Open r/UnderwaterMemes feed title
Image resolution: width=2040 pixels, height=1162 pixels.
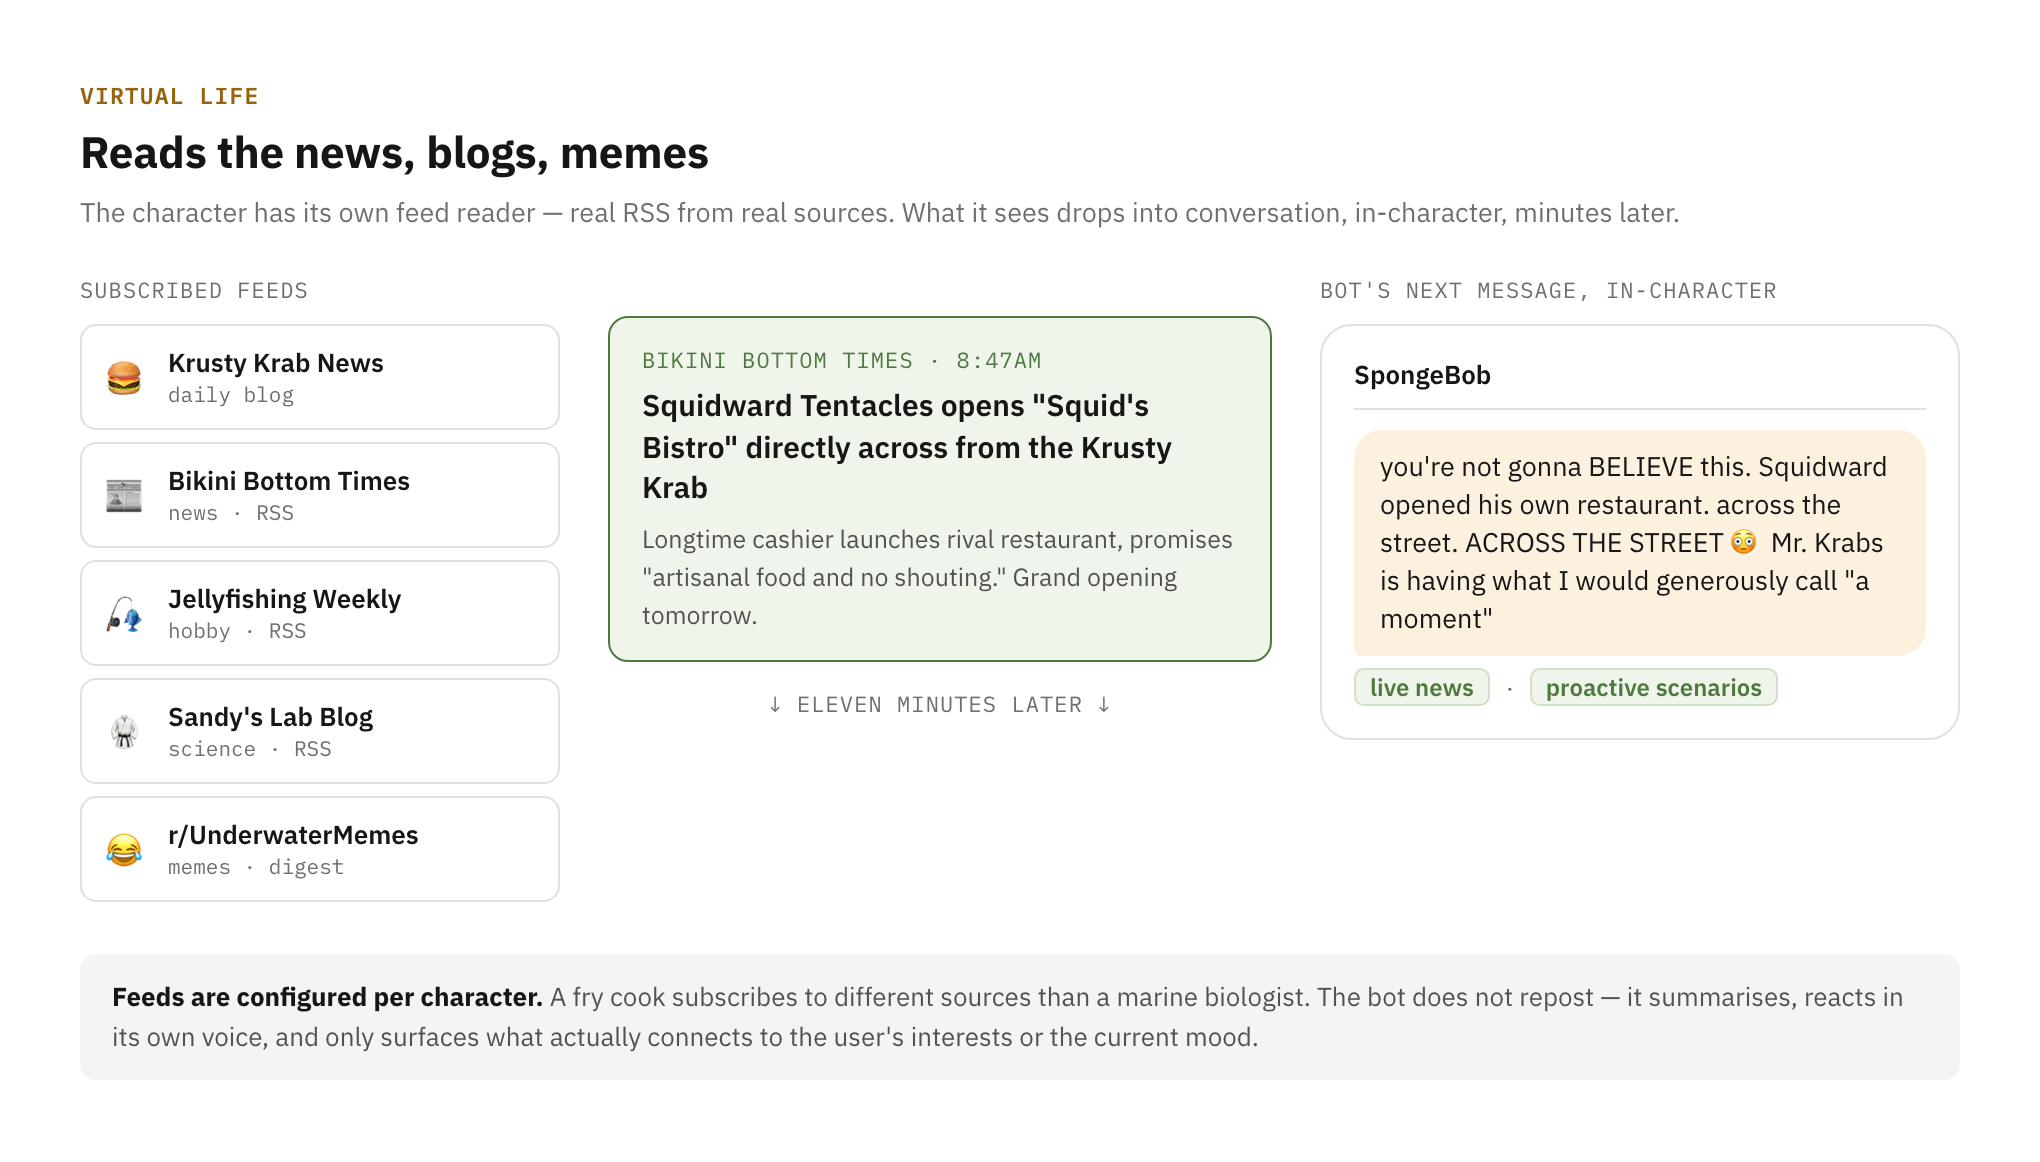pos(293,835)
